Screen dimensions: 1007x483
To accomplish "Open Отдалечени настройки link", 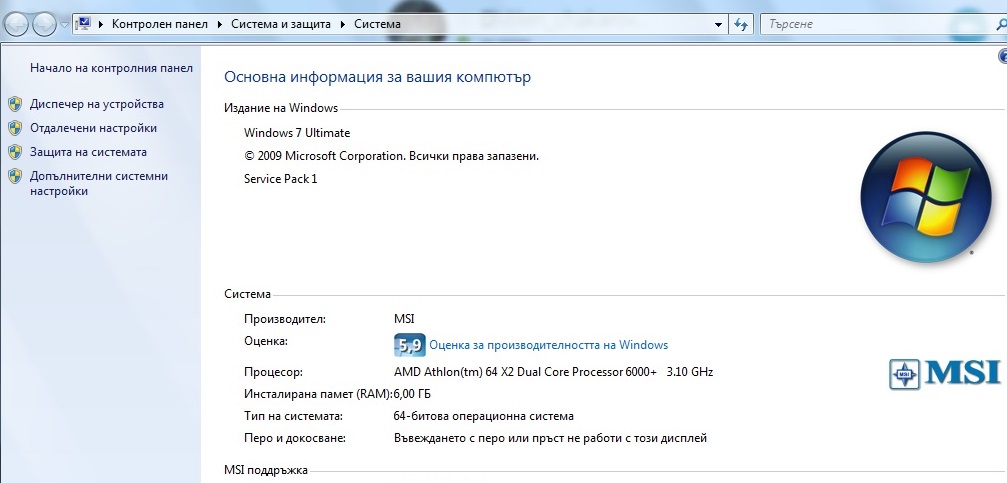I will (93, 128).
